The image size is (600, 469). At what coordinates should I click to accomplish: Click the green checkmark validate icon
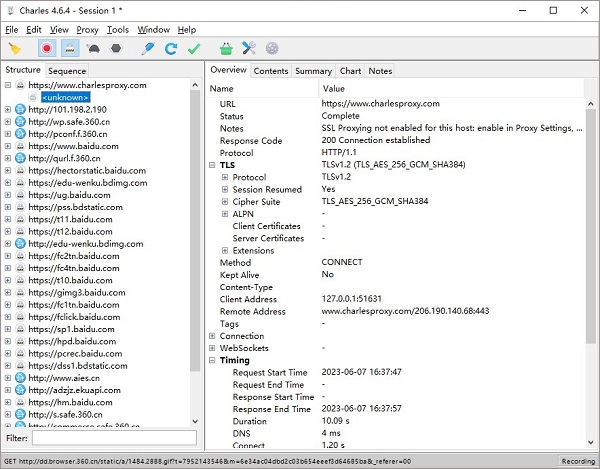pyautogui.click(x=194, y=48)
